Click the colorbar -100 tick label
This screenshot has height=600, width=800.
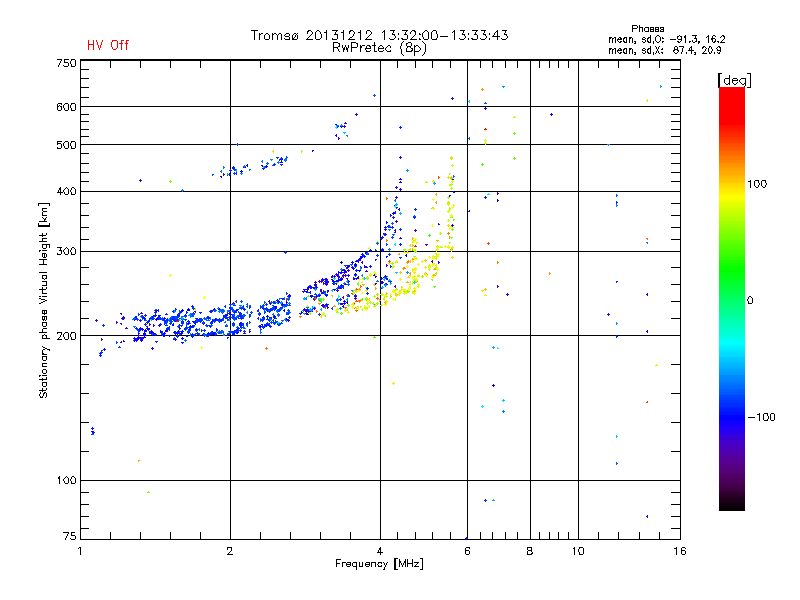[761, 417]
